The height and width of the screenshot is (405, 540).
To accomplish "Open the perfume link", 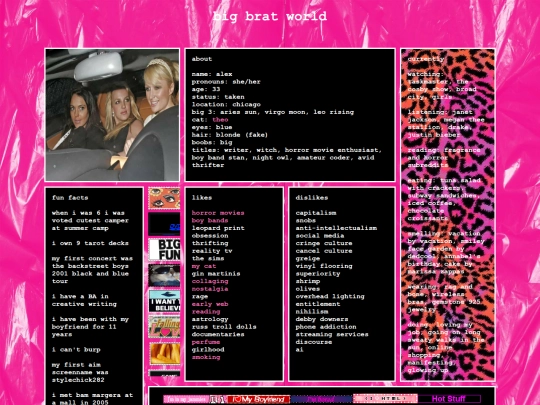I will (206, 342).
